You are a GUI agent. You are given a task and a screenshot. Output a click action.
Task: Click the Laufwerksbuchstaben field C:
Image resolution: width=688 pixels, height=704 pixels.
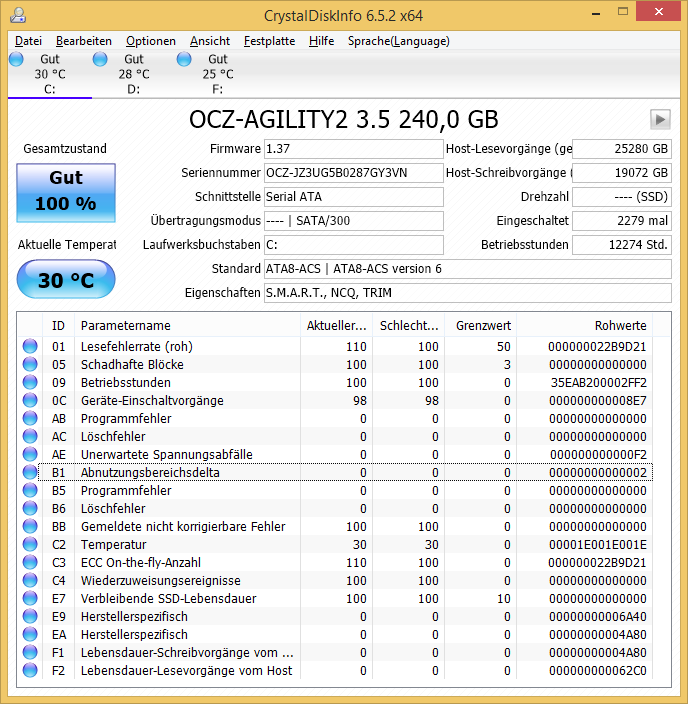click(x=353, y=245)
